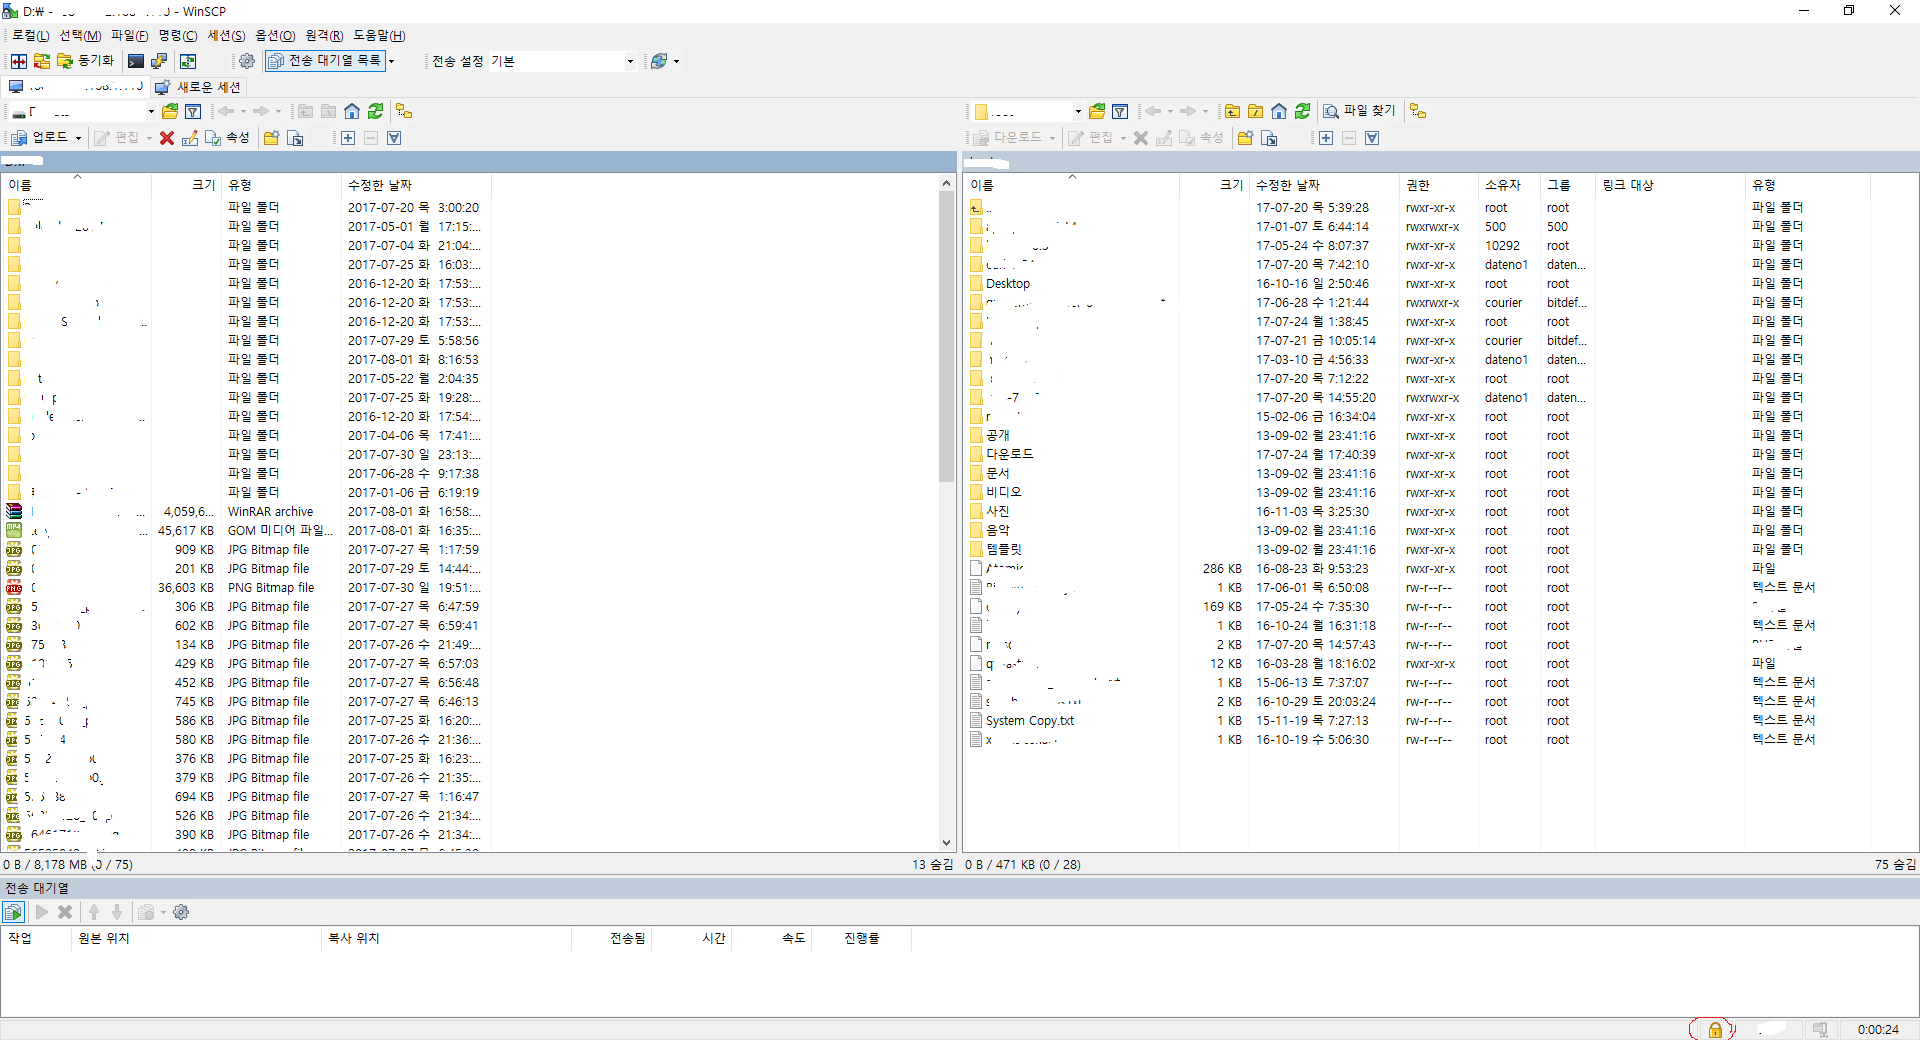This screenshot has height=1040, width=1920.
Task: Click the session lock icon in status bar
Action: 1715,1030
